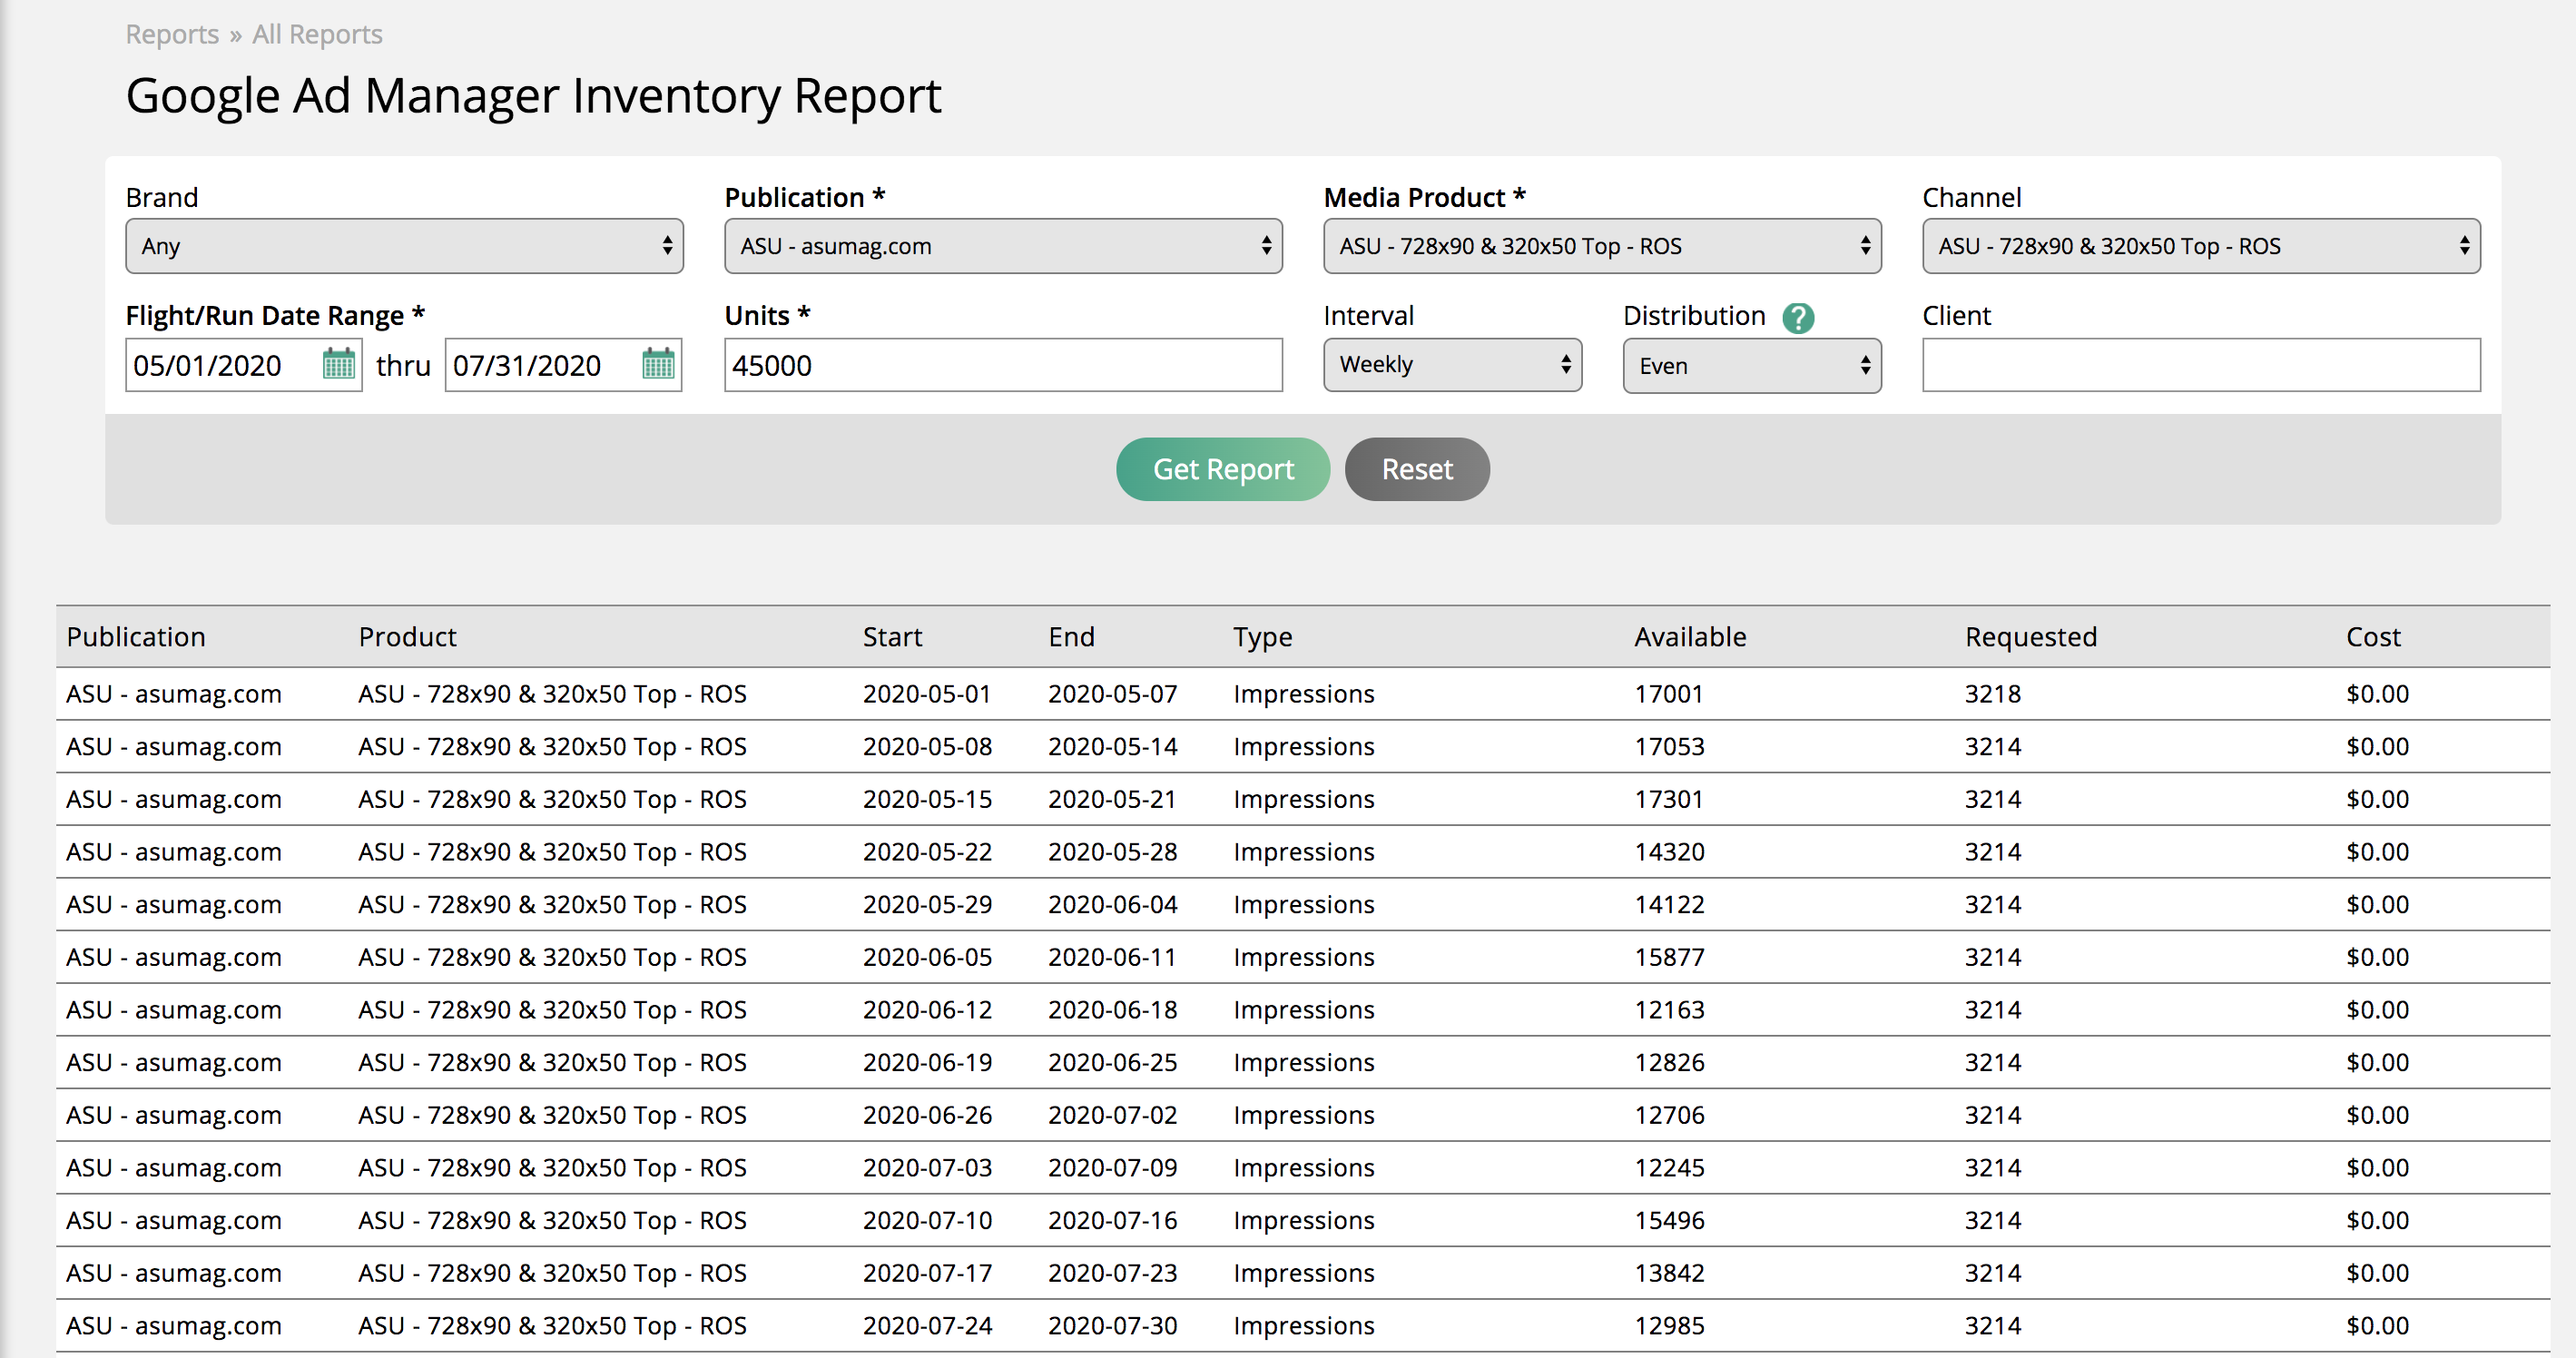Select Available value 12826
Viewport: 2576px width, 1358px height.
[1669, 1062]
